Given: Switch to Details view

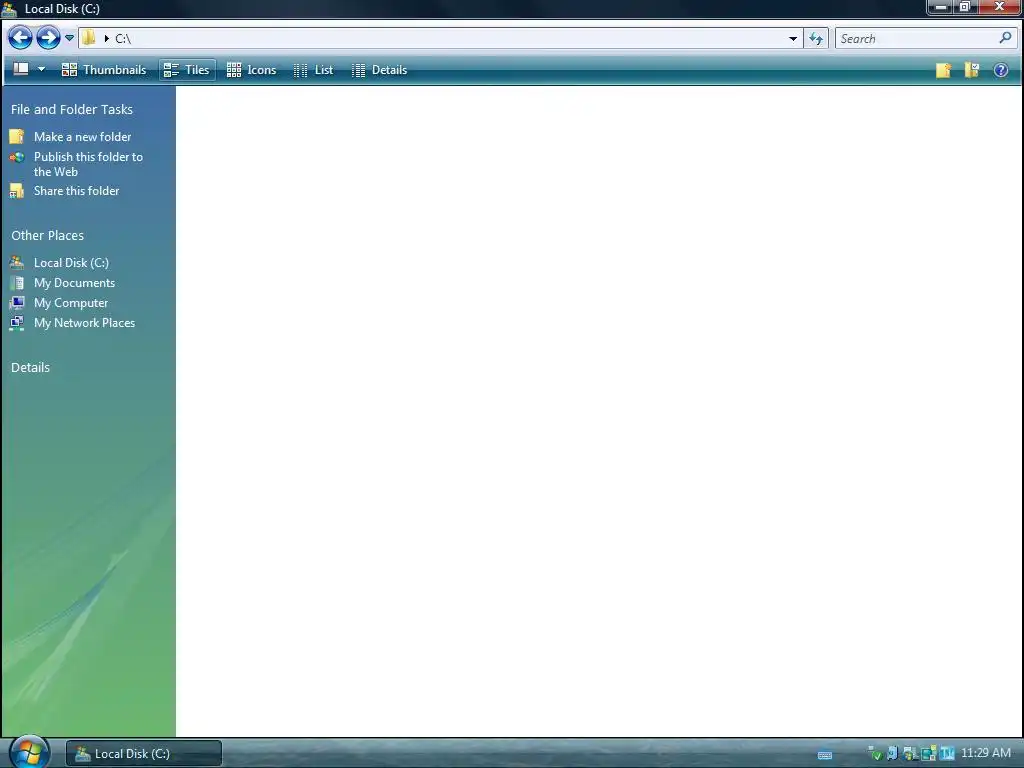Looking at the screenshot, I should click(x=379, y=70).
